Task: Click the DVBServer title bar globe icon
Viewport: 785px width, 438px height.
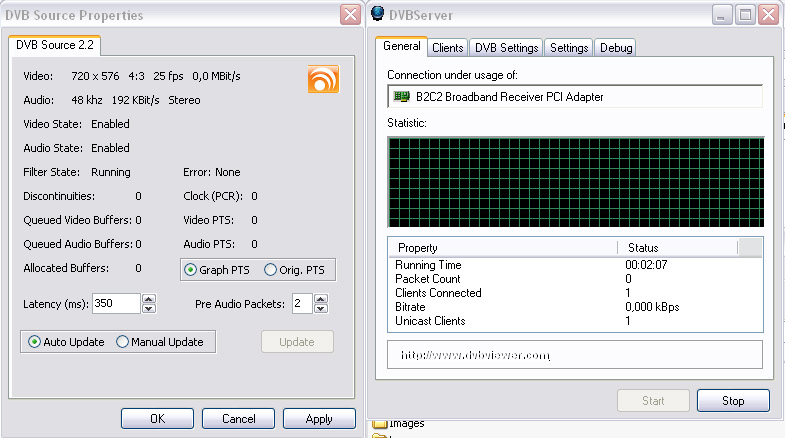Action: tap(378, 13)
